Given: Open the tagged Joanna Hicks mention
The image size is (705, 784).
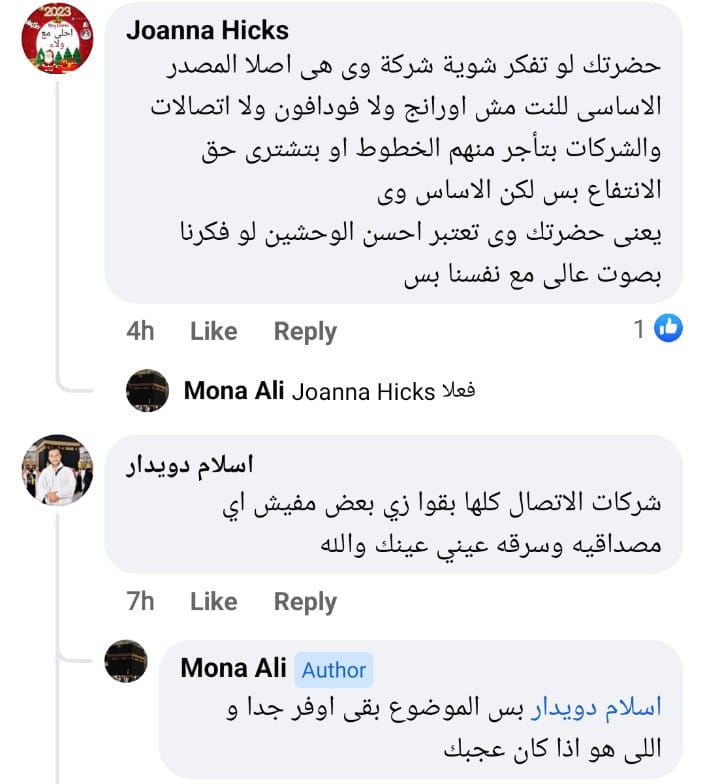Looking at the screenshot, I should click(363, 392).
